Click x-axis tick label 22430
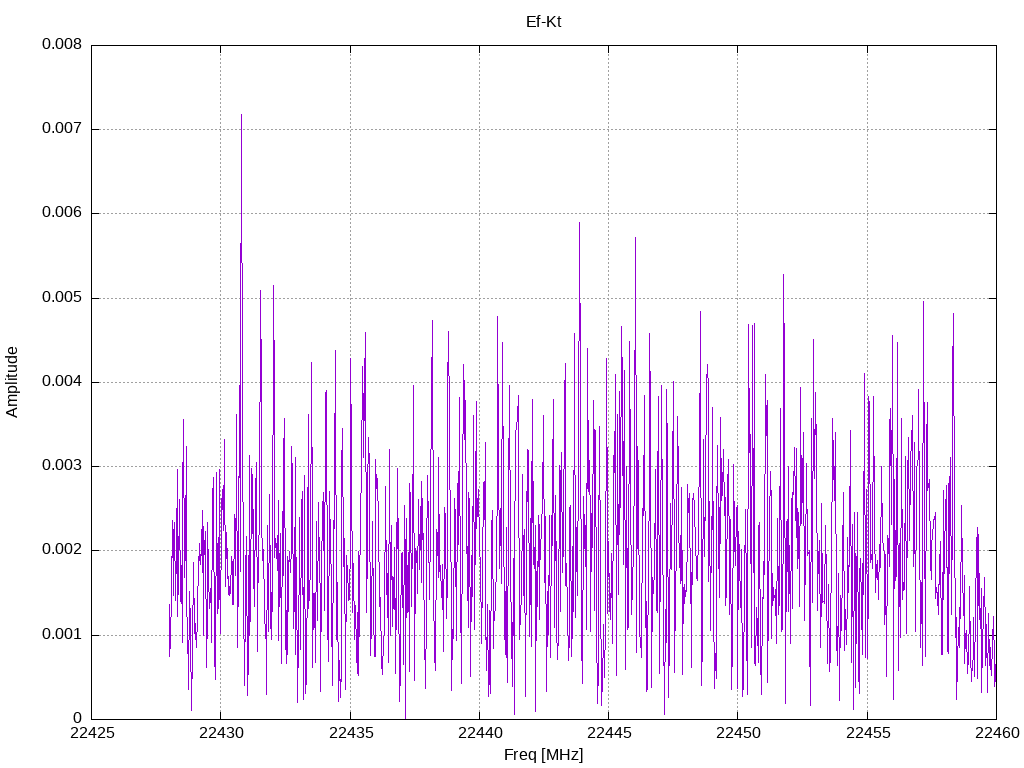 click(x=221, y=733)
